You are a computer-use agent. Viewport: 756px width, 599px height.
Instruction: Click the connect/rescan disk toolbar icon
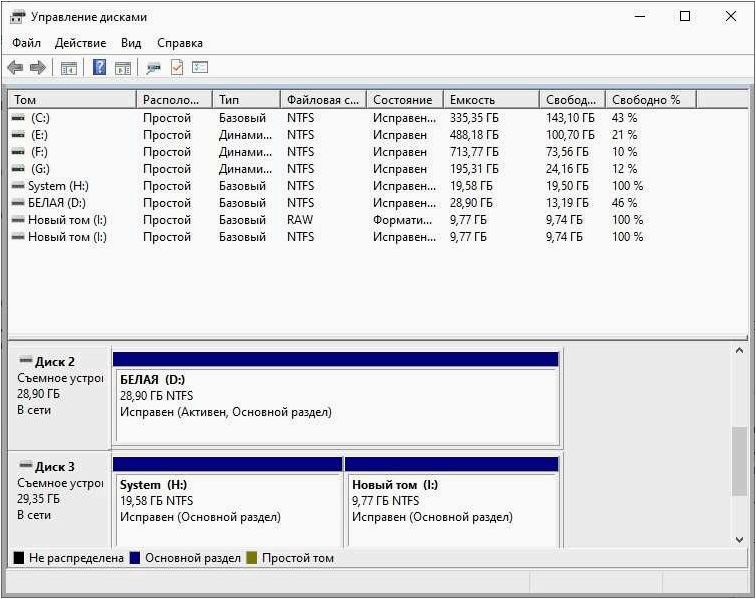[x=153, y=68]
